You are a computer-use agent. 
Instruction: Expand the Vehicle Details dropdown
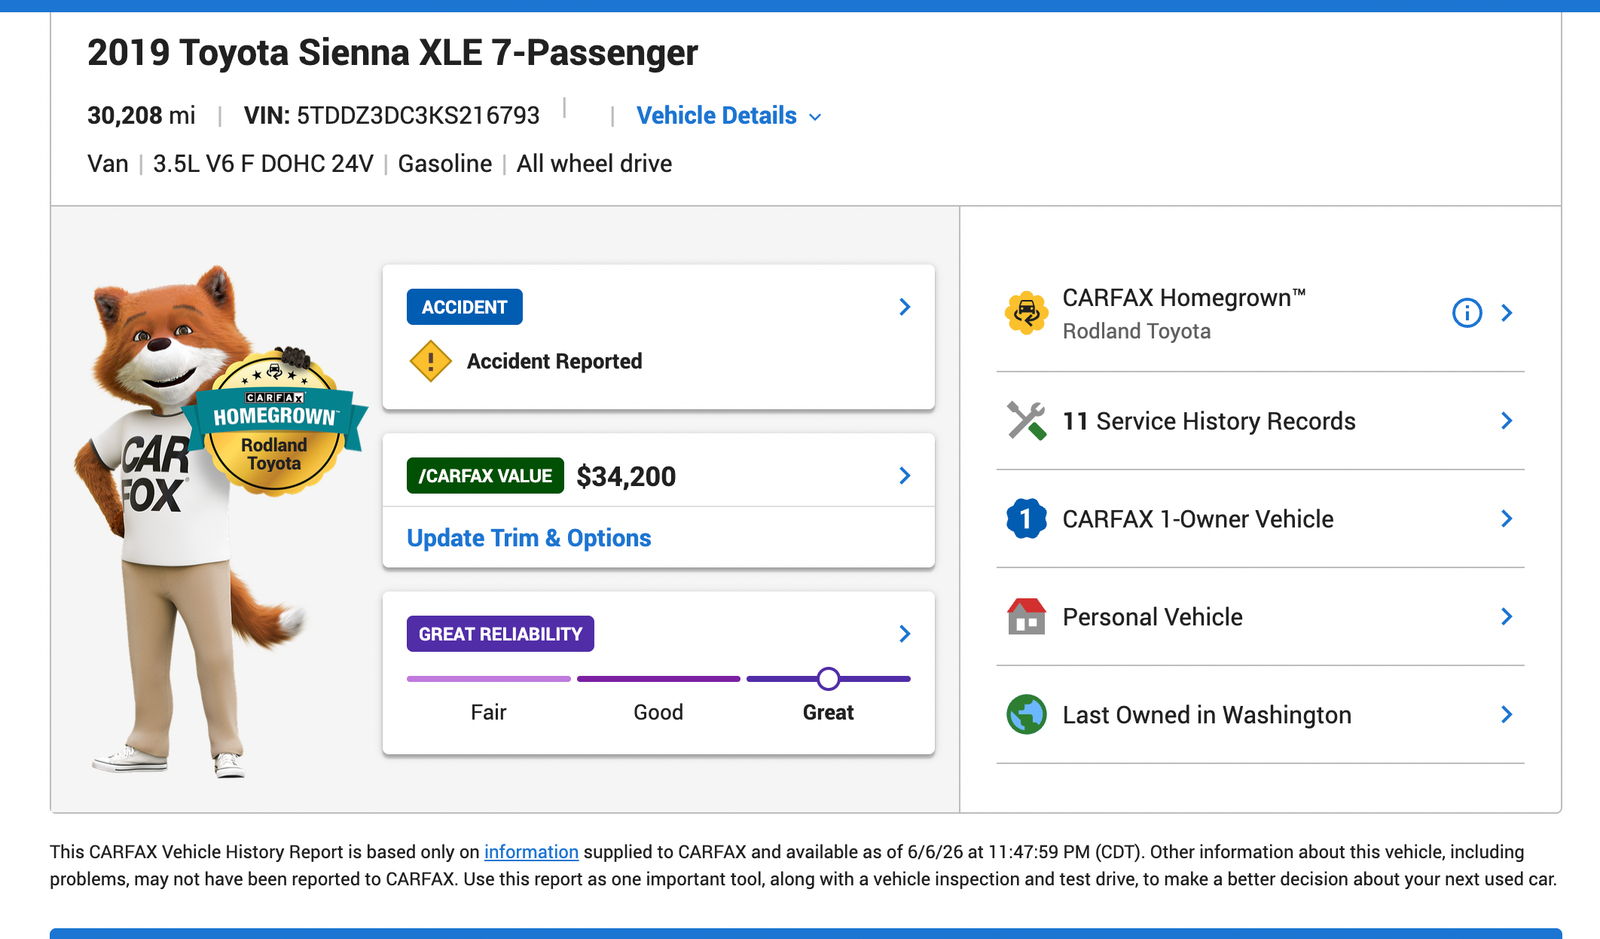[729, 116]
